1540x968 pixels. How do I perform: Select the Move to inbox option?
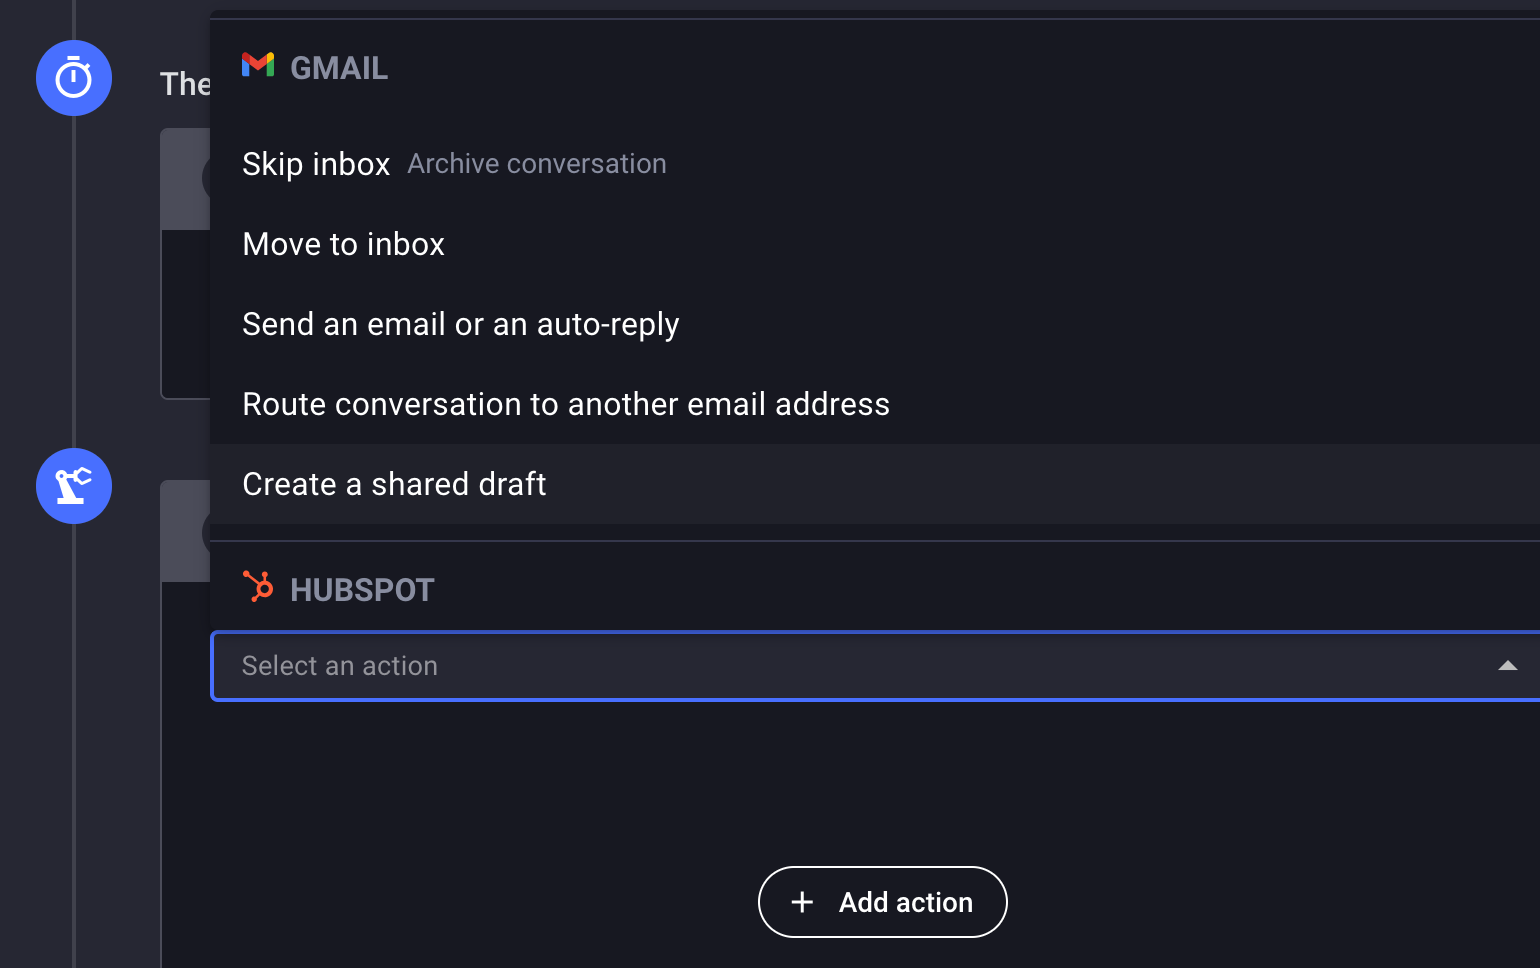(343, 244)
